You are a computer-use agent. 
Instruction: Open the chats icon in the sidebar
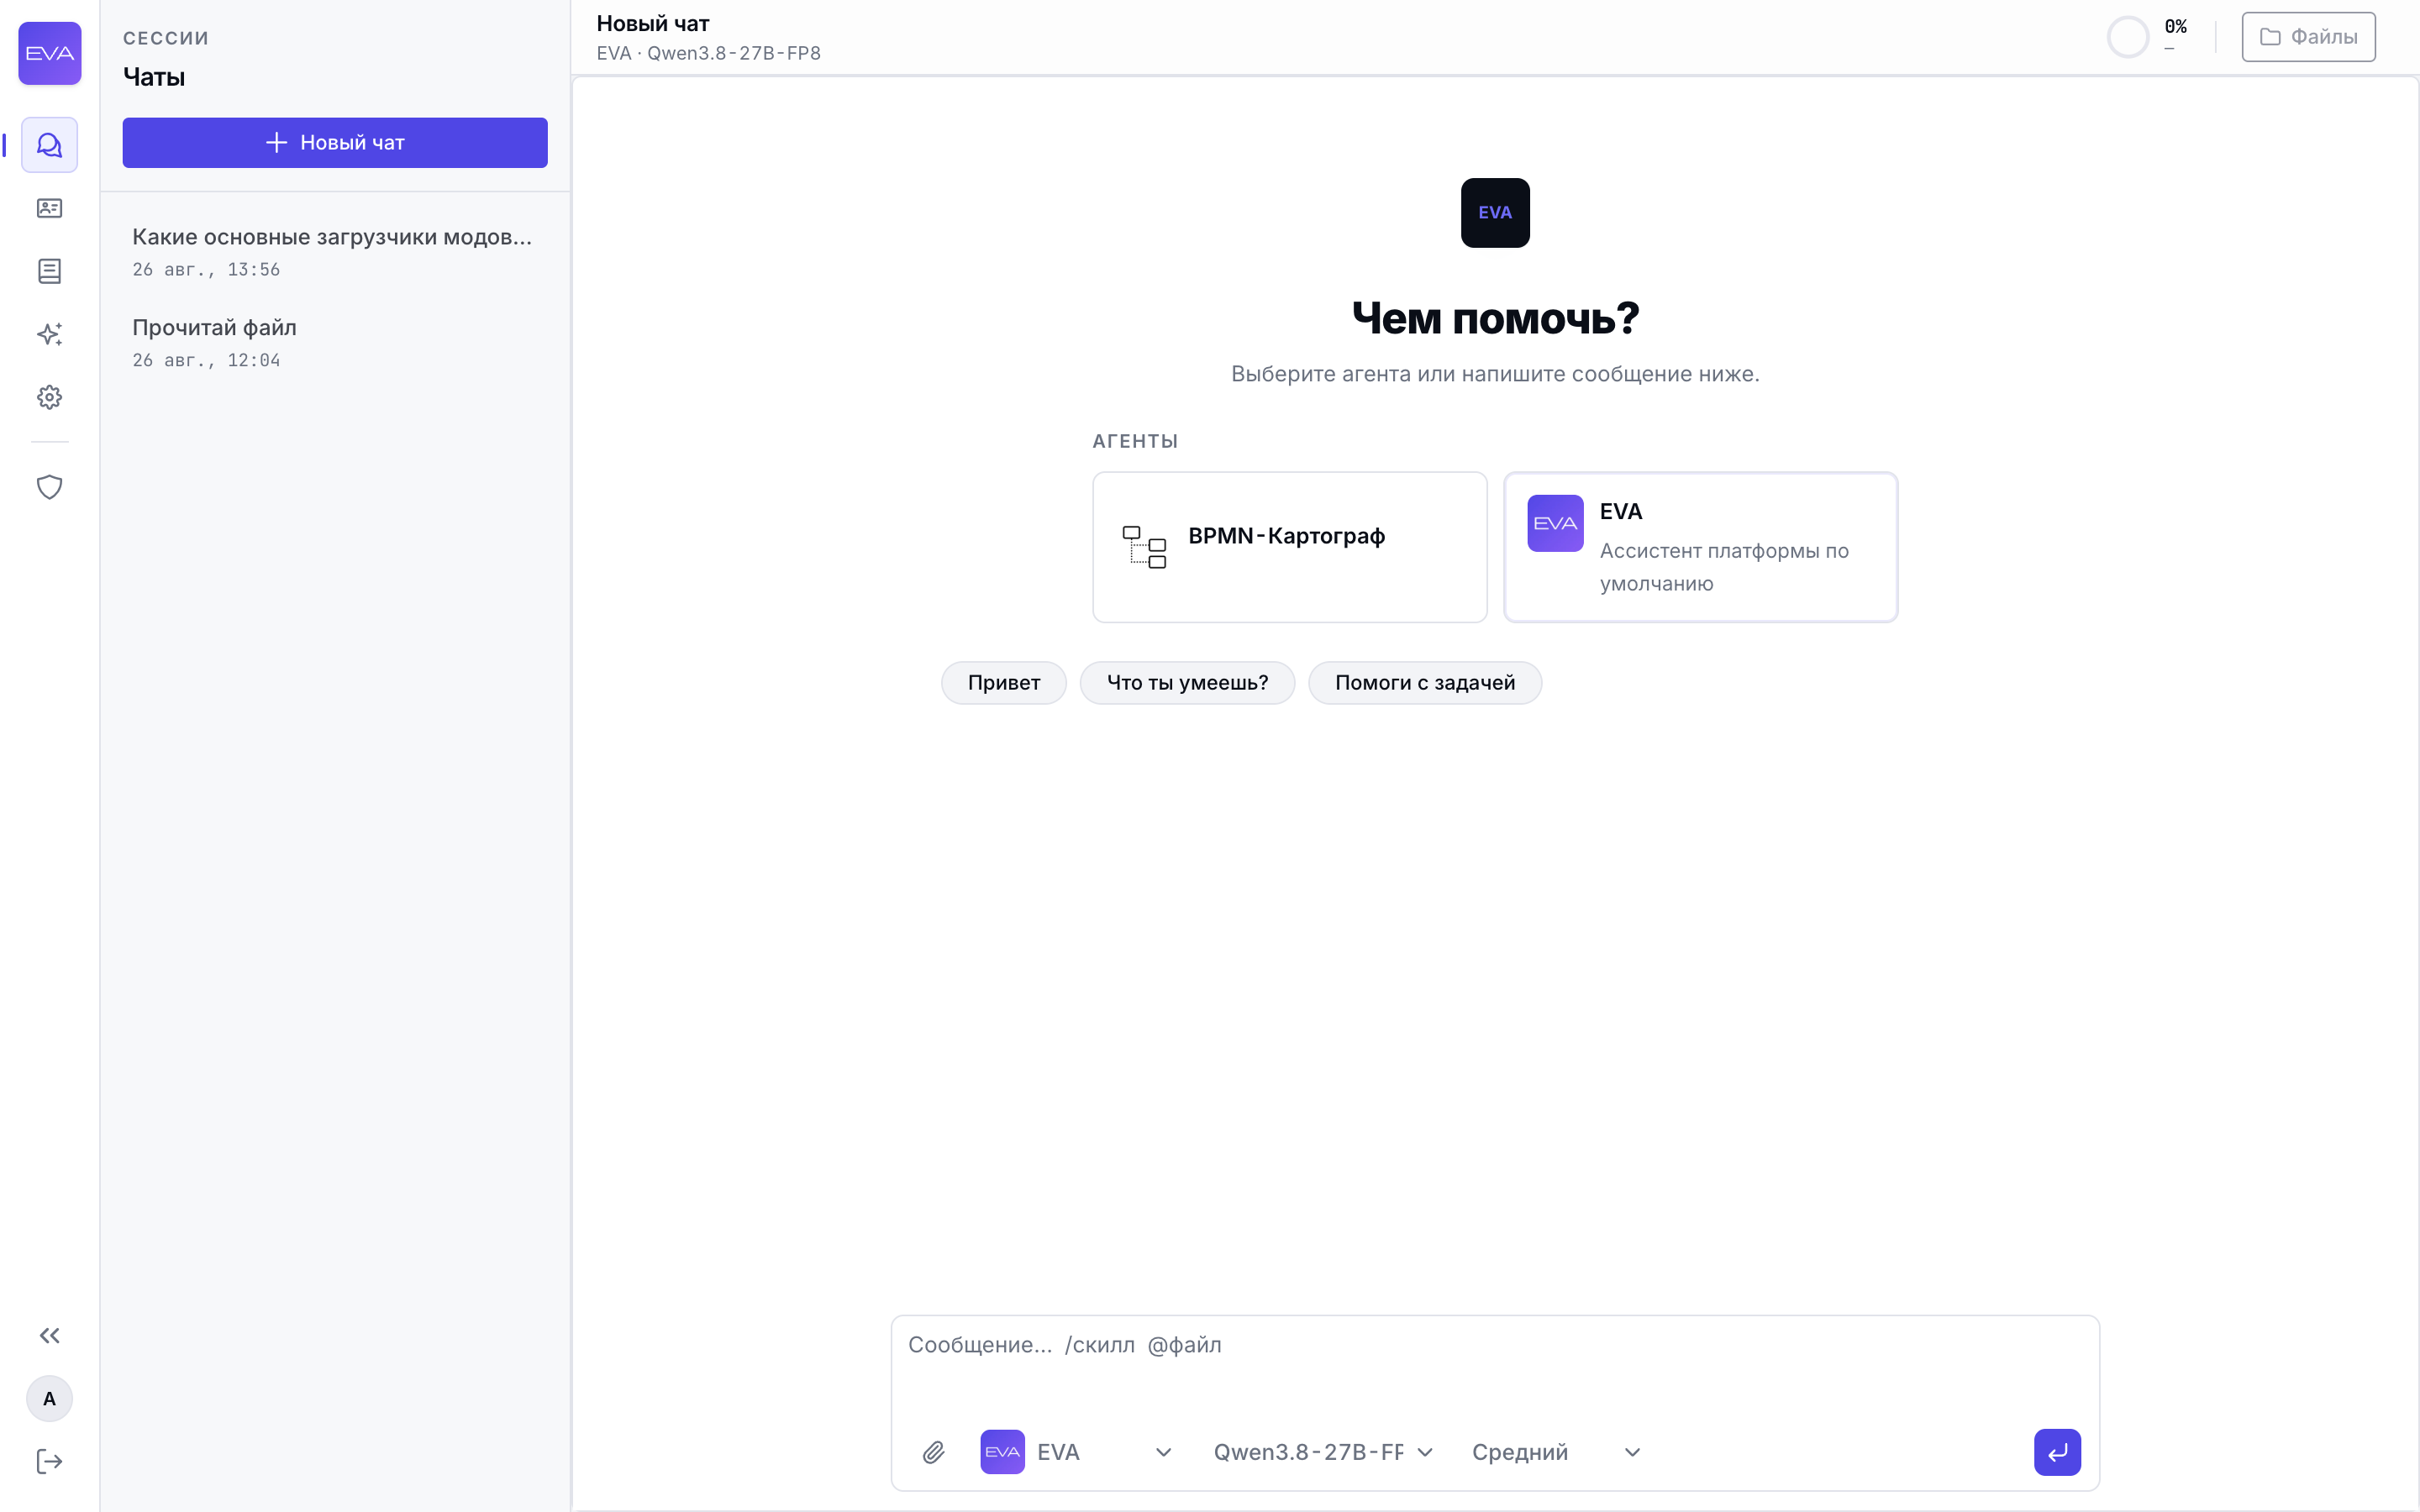coord(49,145)
